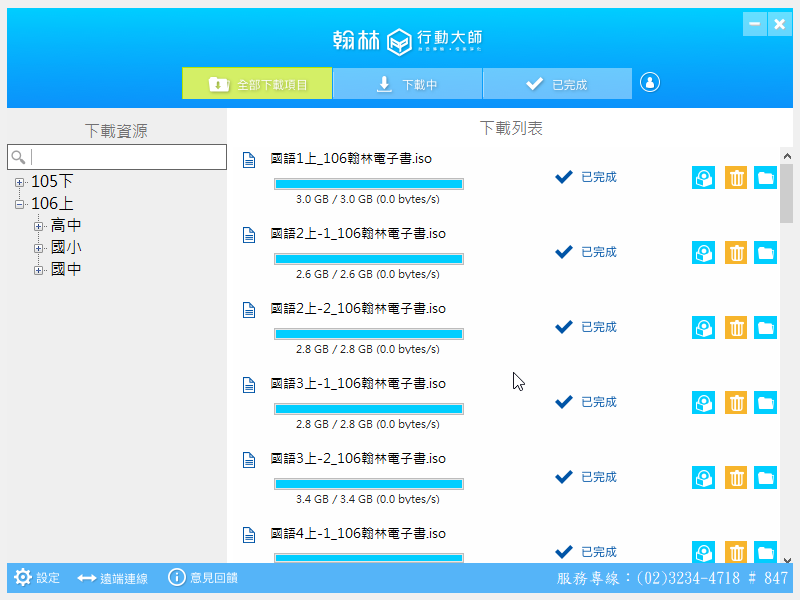This screenshot has width=800, height=600.
Task: Click the file name 國語1上_106翰林電子書.iso
Action: point(351,159)
